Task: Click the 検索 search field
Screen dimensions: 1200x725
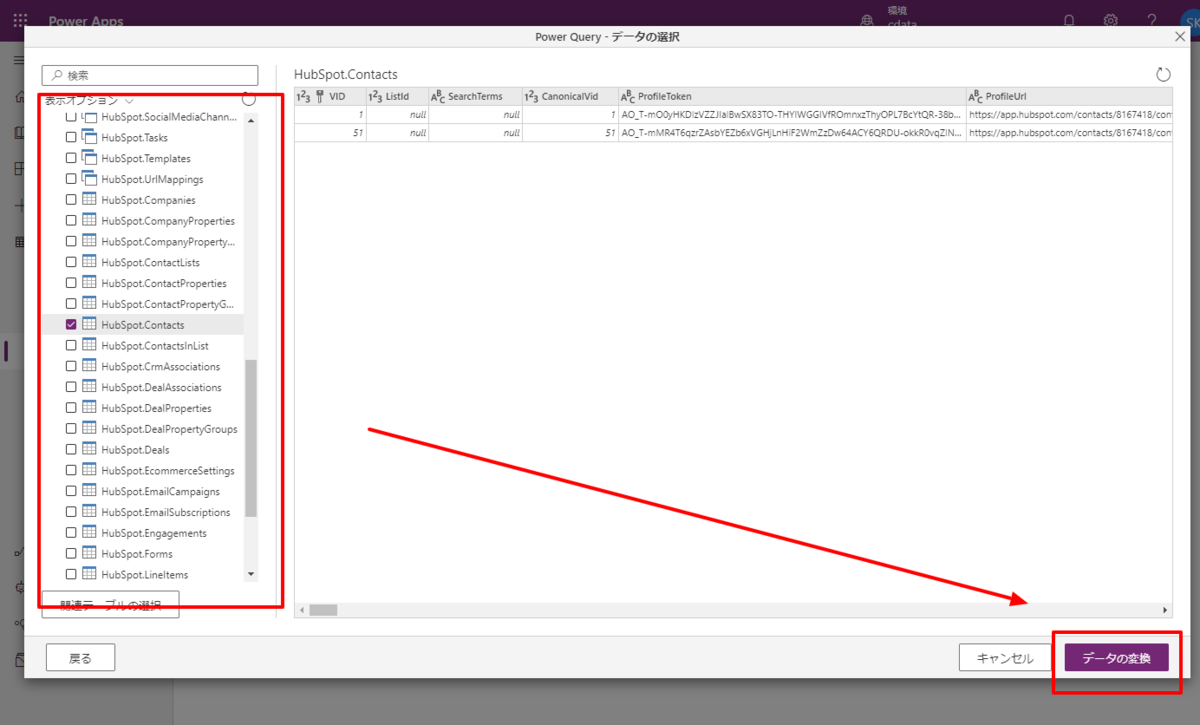Action: [150, 75]
